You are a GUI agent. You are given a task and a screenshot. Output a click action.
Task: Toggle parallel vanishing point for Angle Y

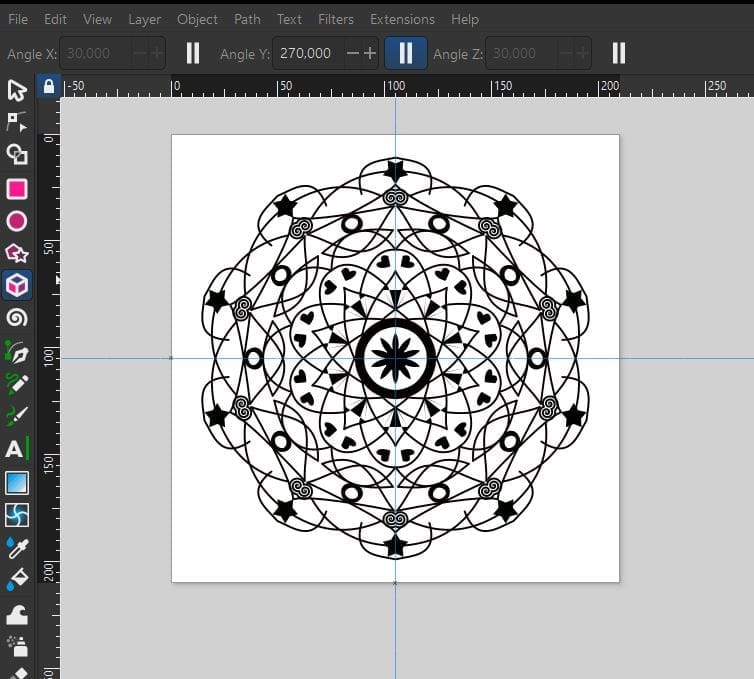pyautogui.click(x=406, y=53)
